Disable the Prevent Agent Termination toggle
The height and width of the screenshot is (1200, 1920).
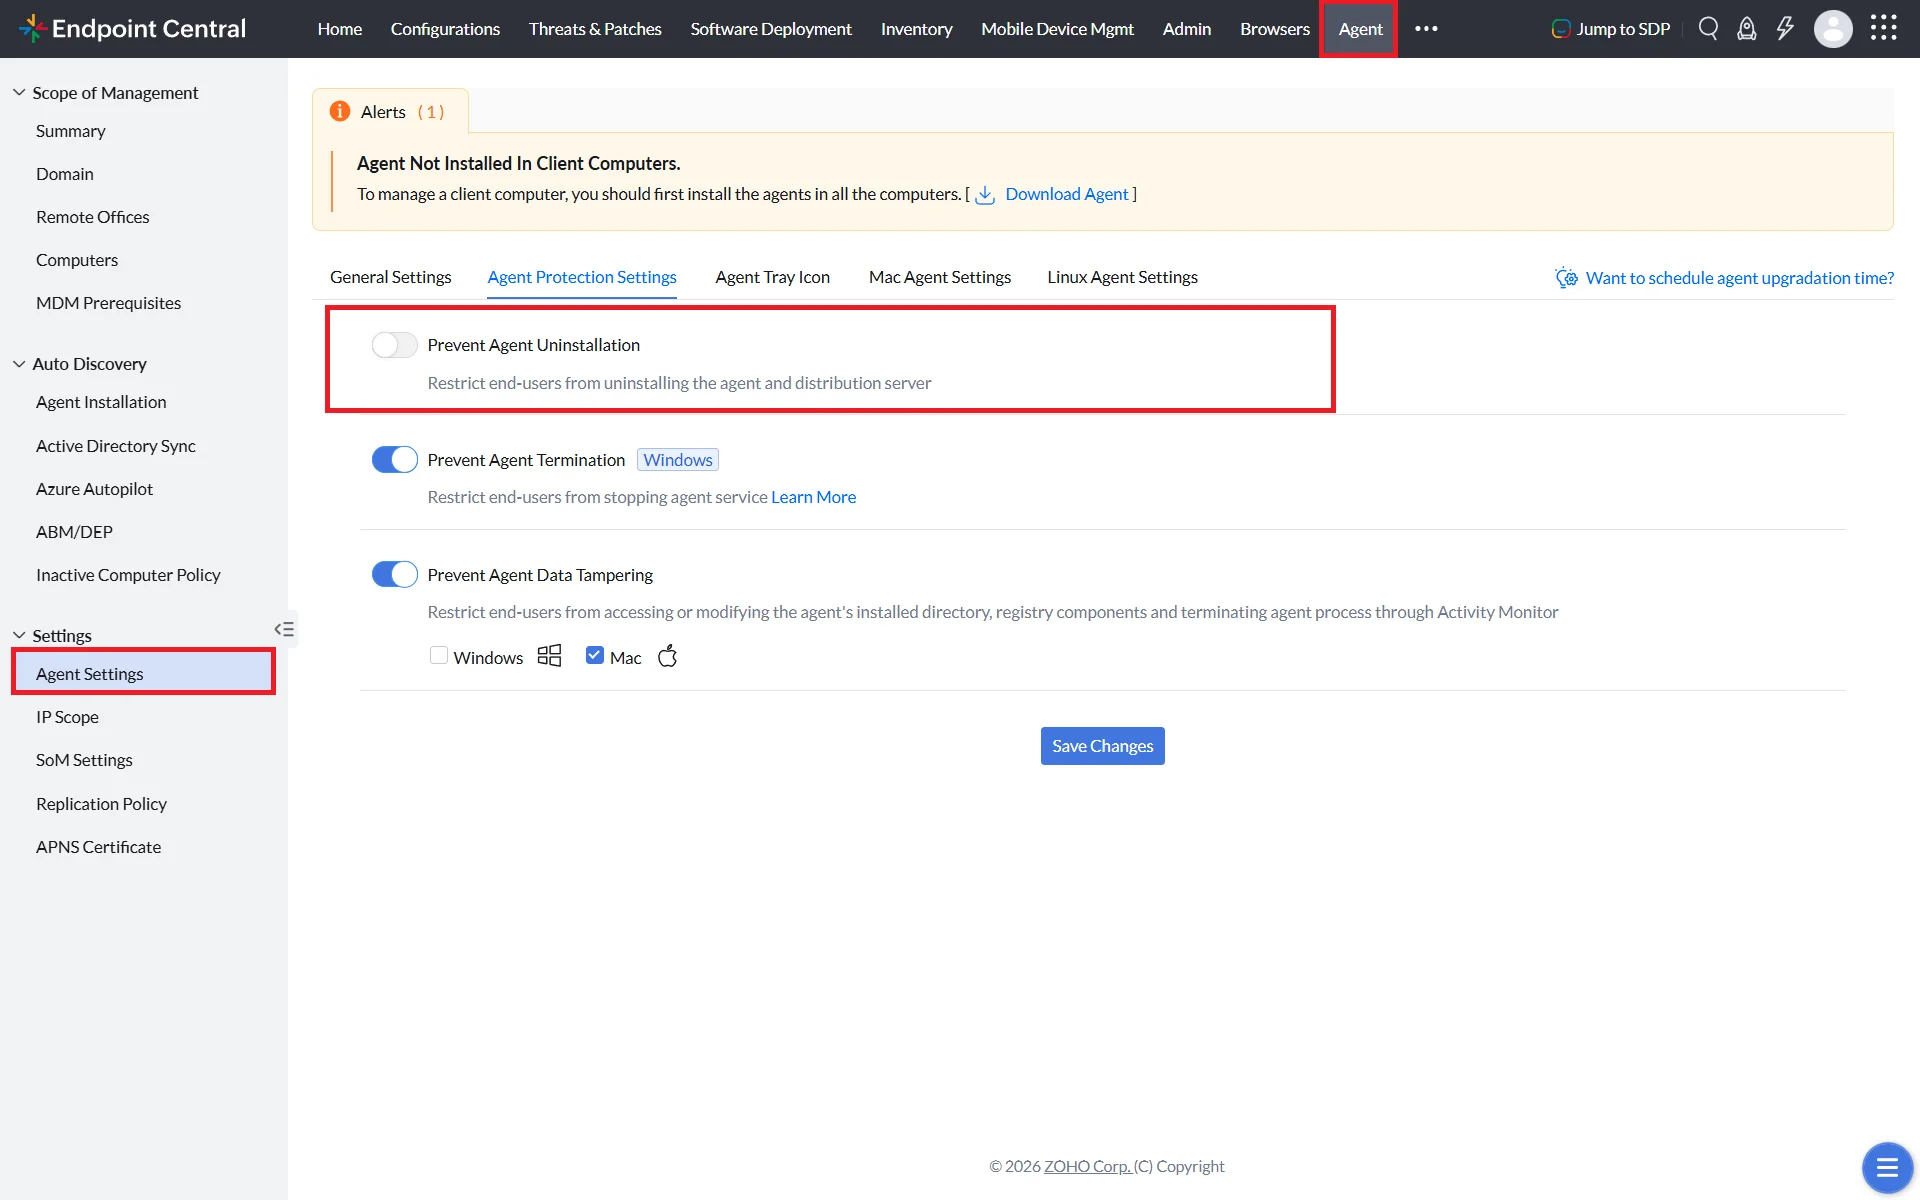[394, 460]
